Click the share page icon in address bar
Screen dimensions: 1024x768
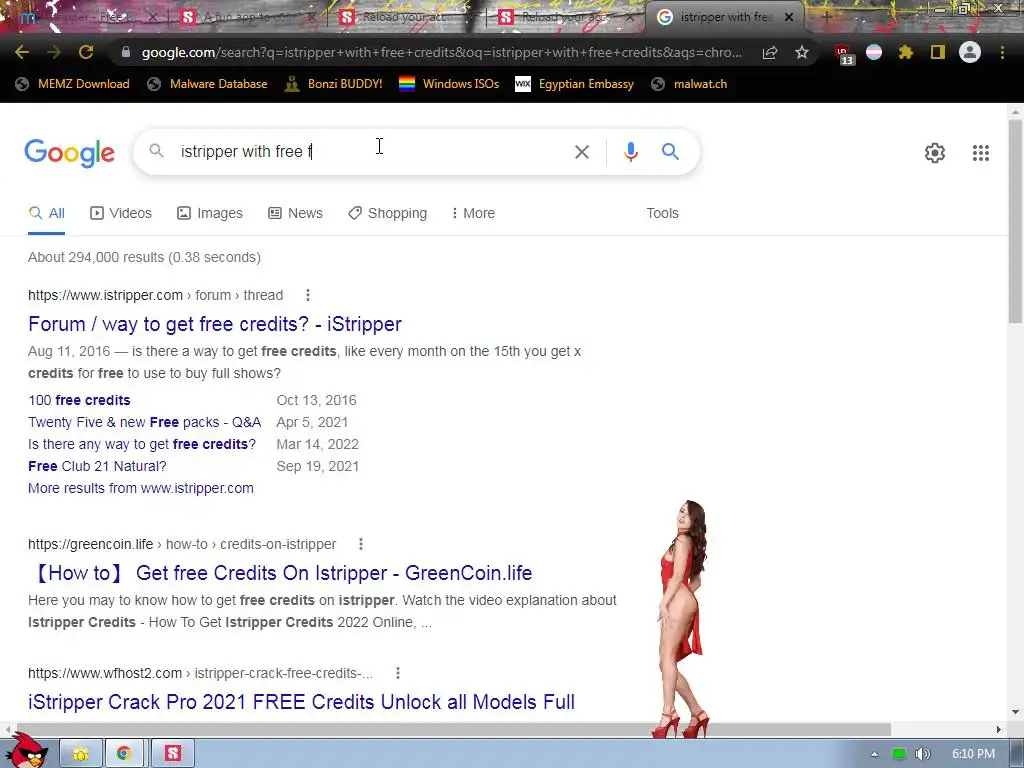click(770, 52)
